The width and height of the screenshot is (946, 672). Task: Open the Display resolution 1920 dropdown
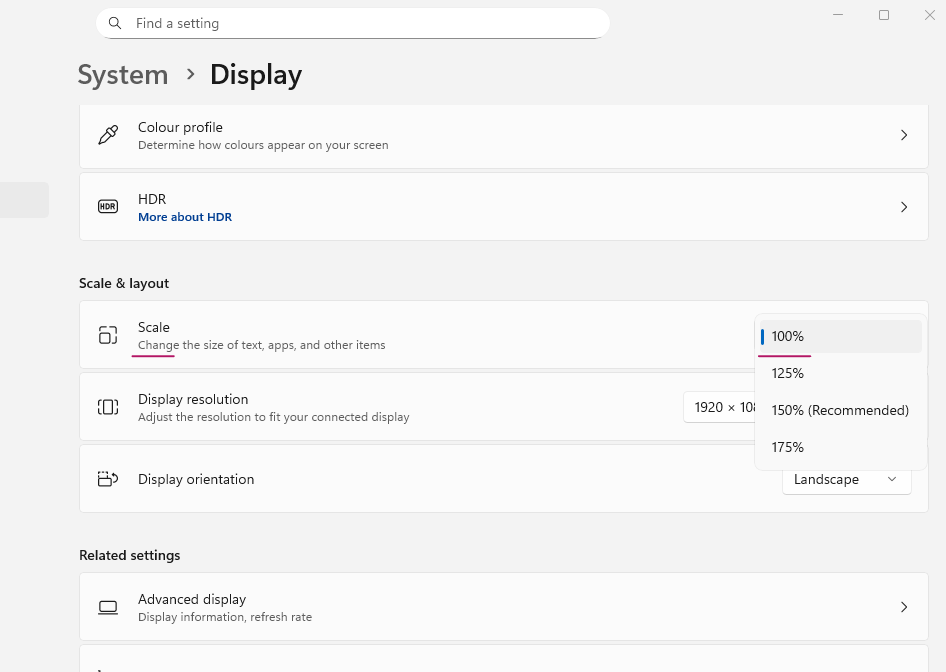[720, 407]
